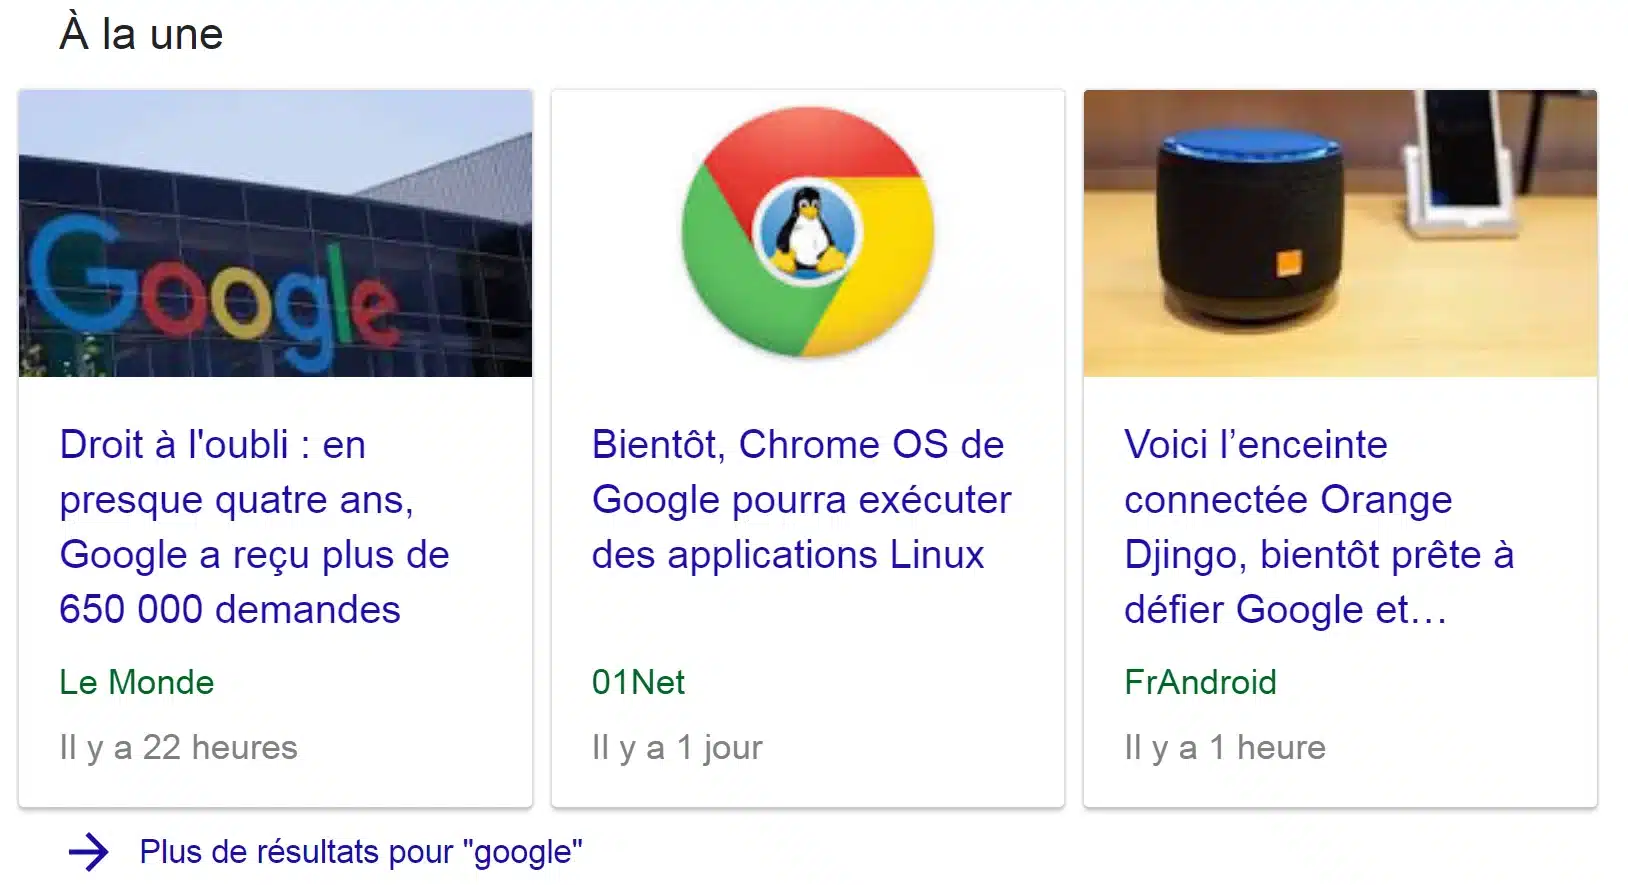Click the Il y a 22 heures timestamp
This screenshot has height=885, width=1628.
pos(178,747)
